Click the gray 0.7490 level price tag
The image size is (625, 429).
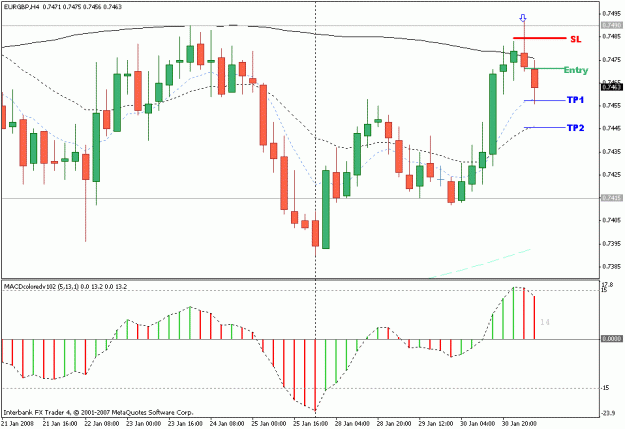pyautogui.click(x=611, y=25)
